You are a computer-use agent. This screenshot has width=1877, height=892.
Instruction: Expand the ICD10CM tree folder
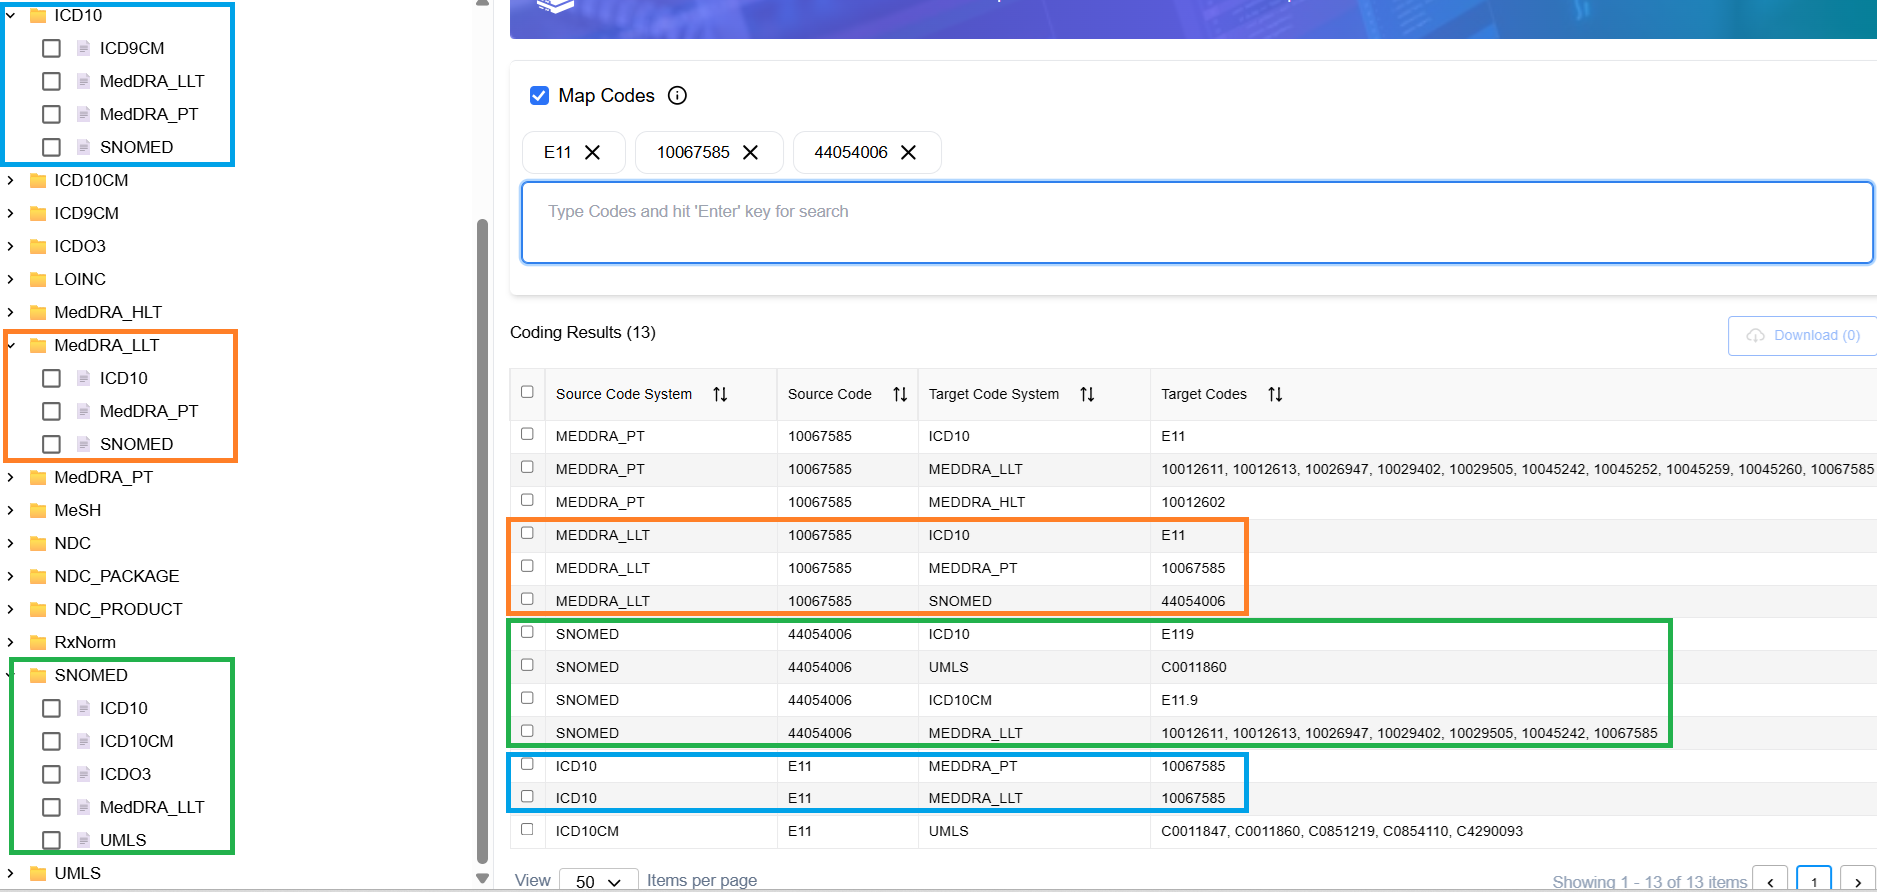point(11,180)
